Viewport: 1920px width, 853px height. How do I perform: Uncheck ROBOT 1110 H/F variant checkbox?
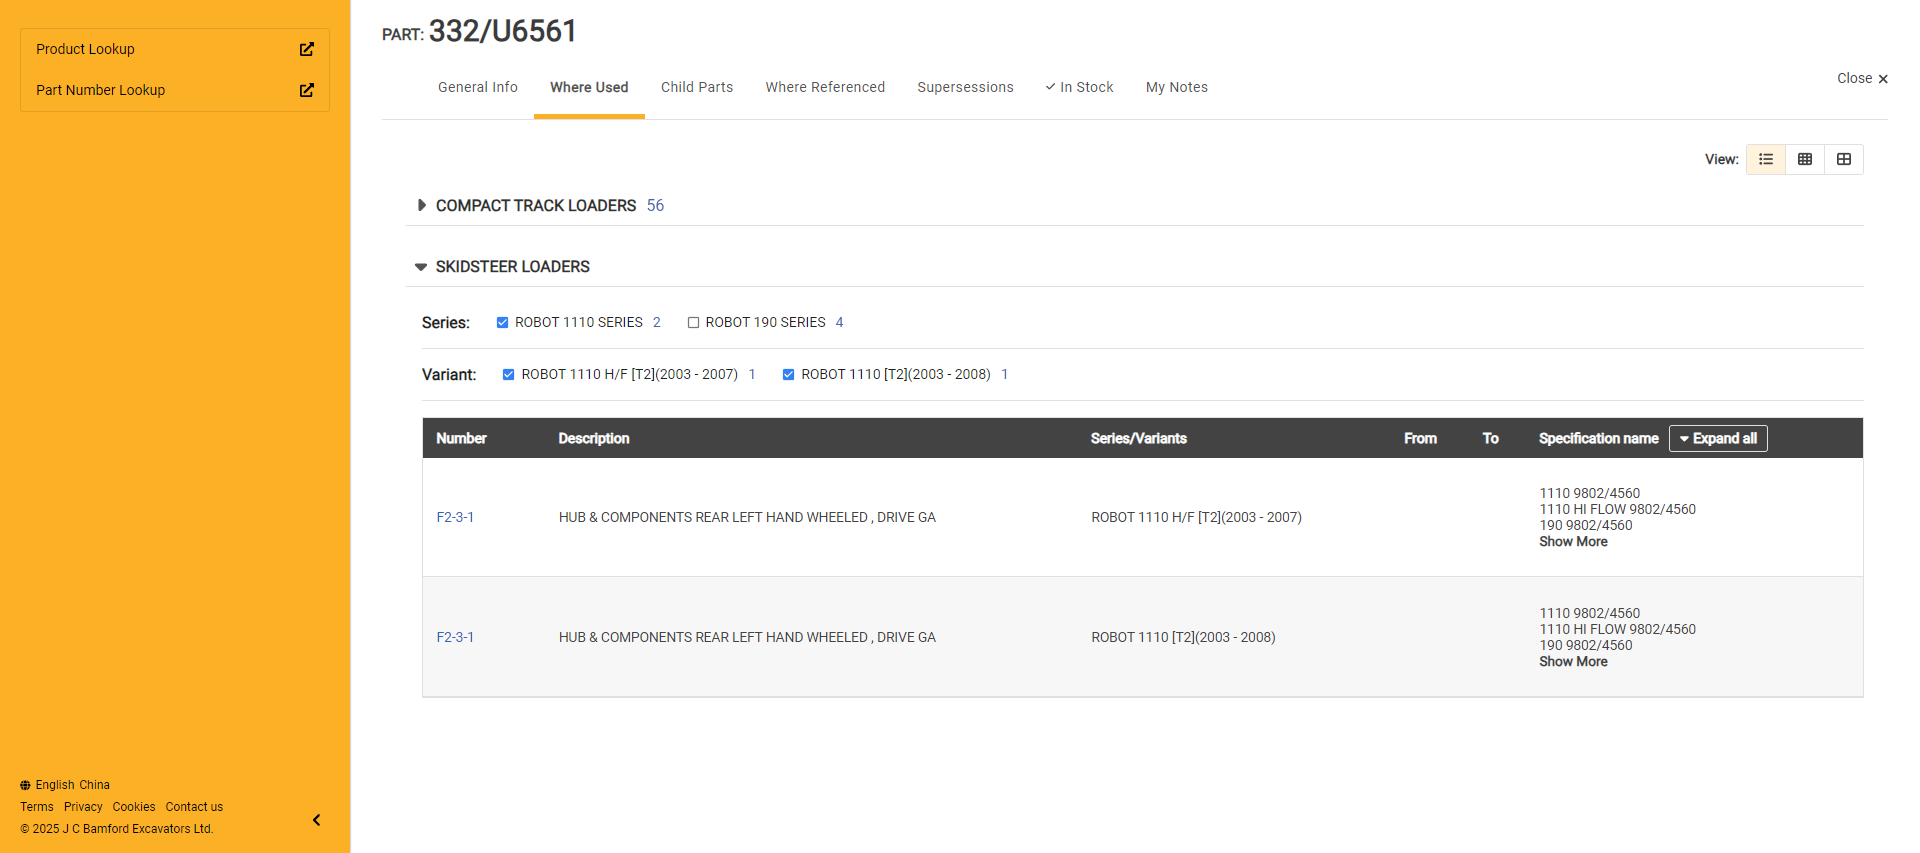508,374
